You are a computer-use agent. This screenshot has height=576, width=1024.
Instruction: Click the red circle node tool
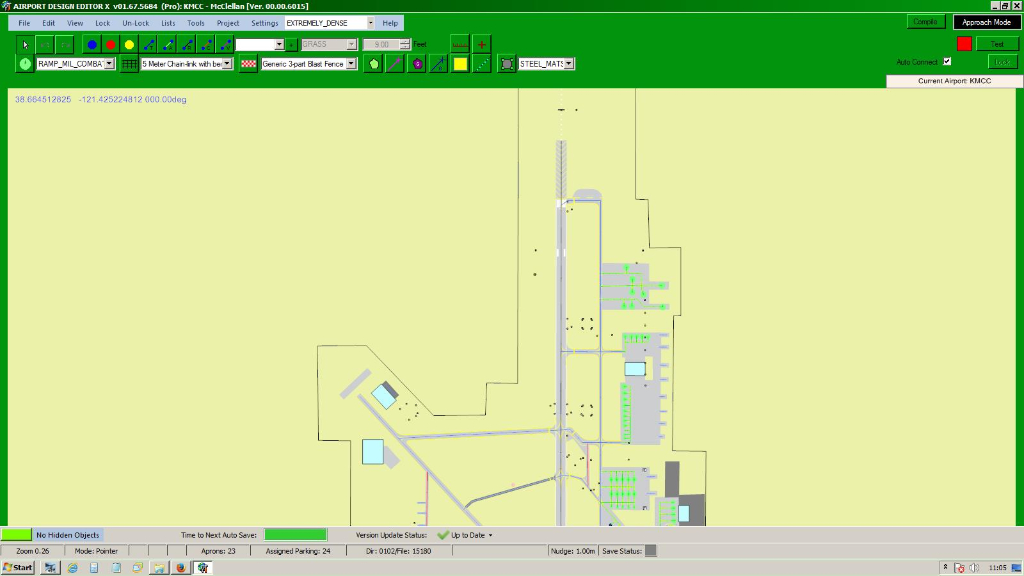(x=110, y=44)
